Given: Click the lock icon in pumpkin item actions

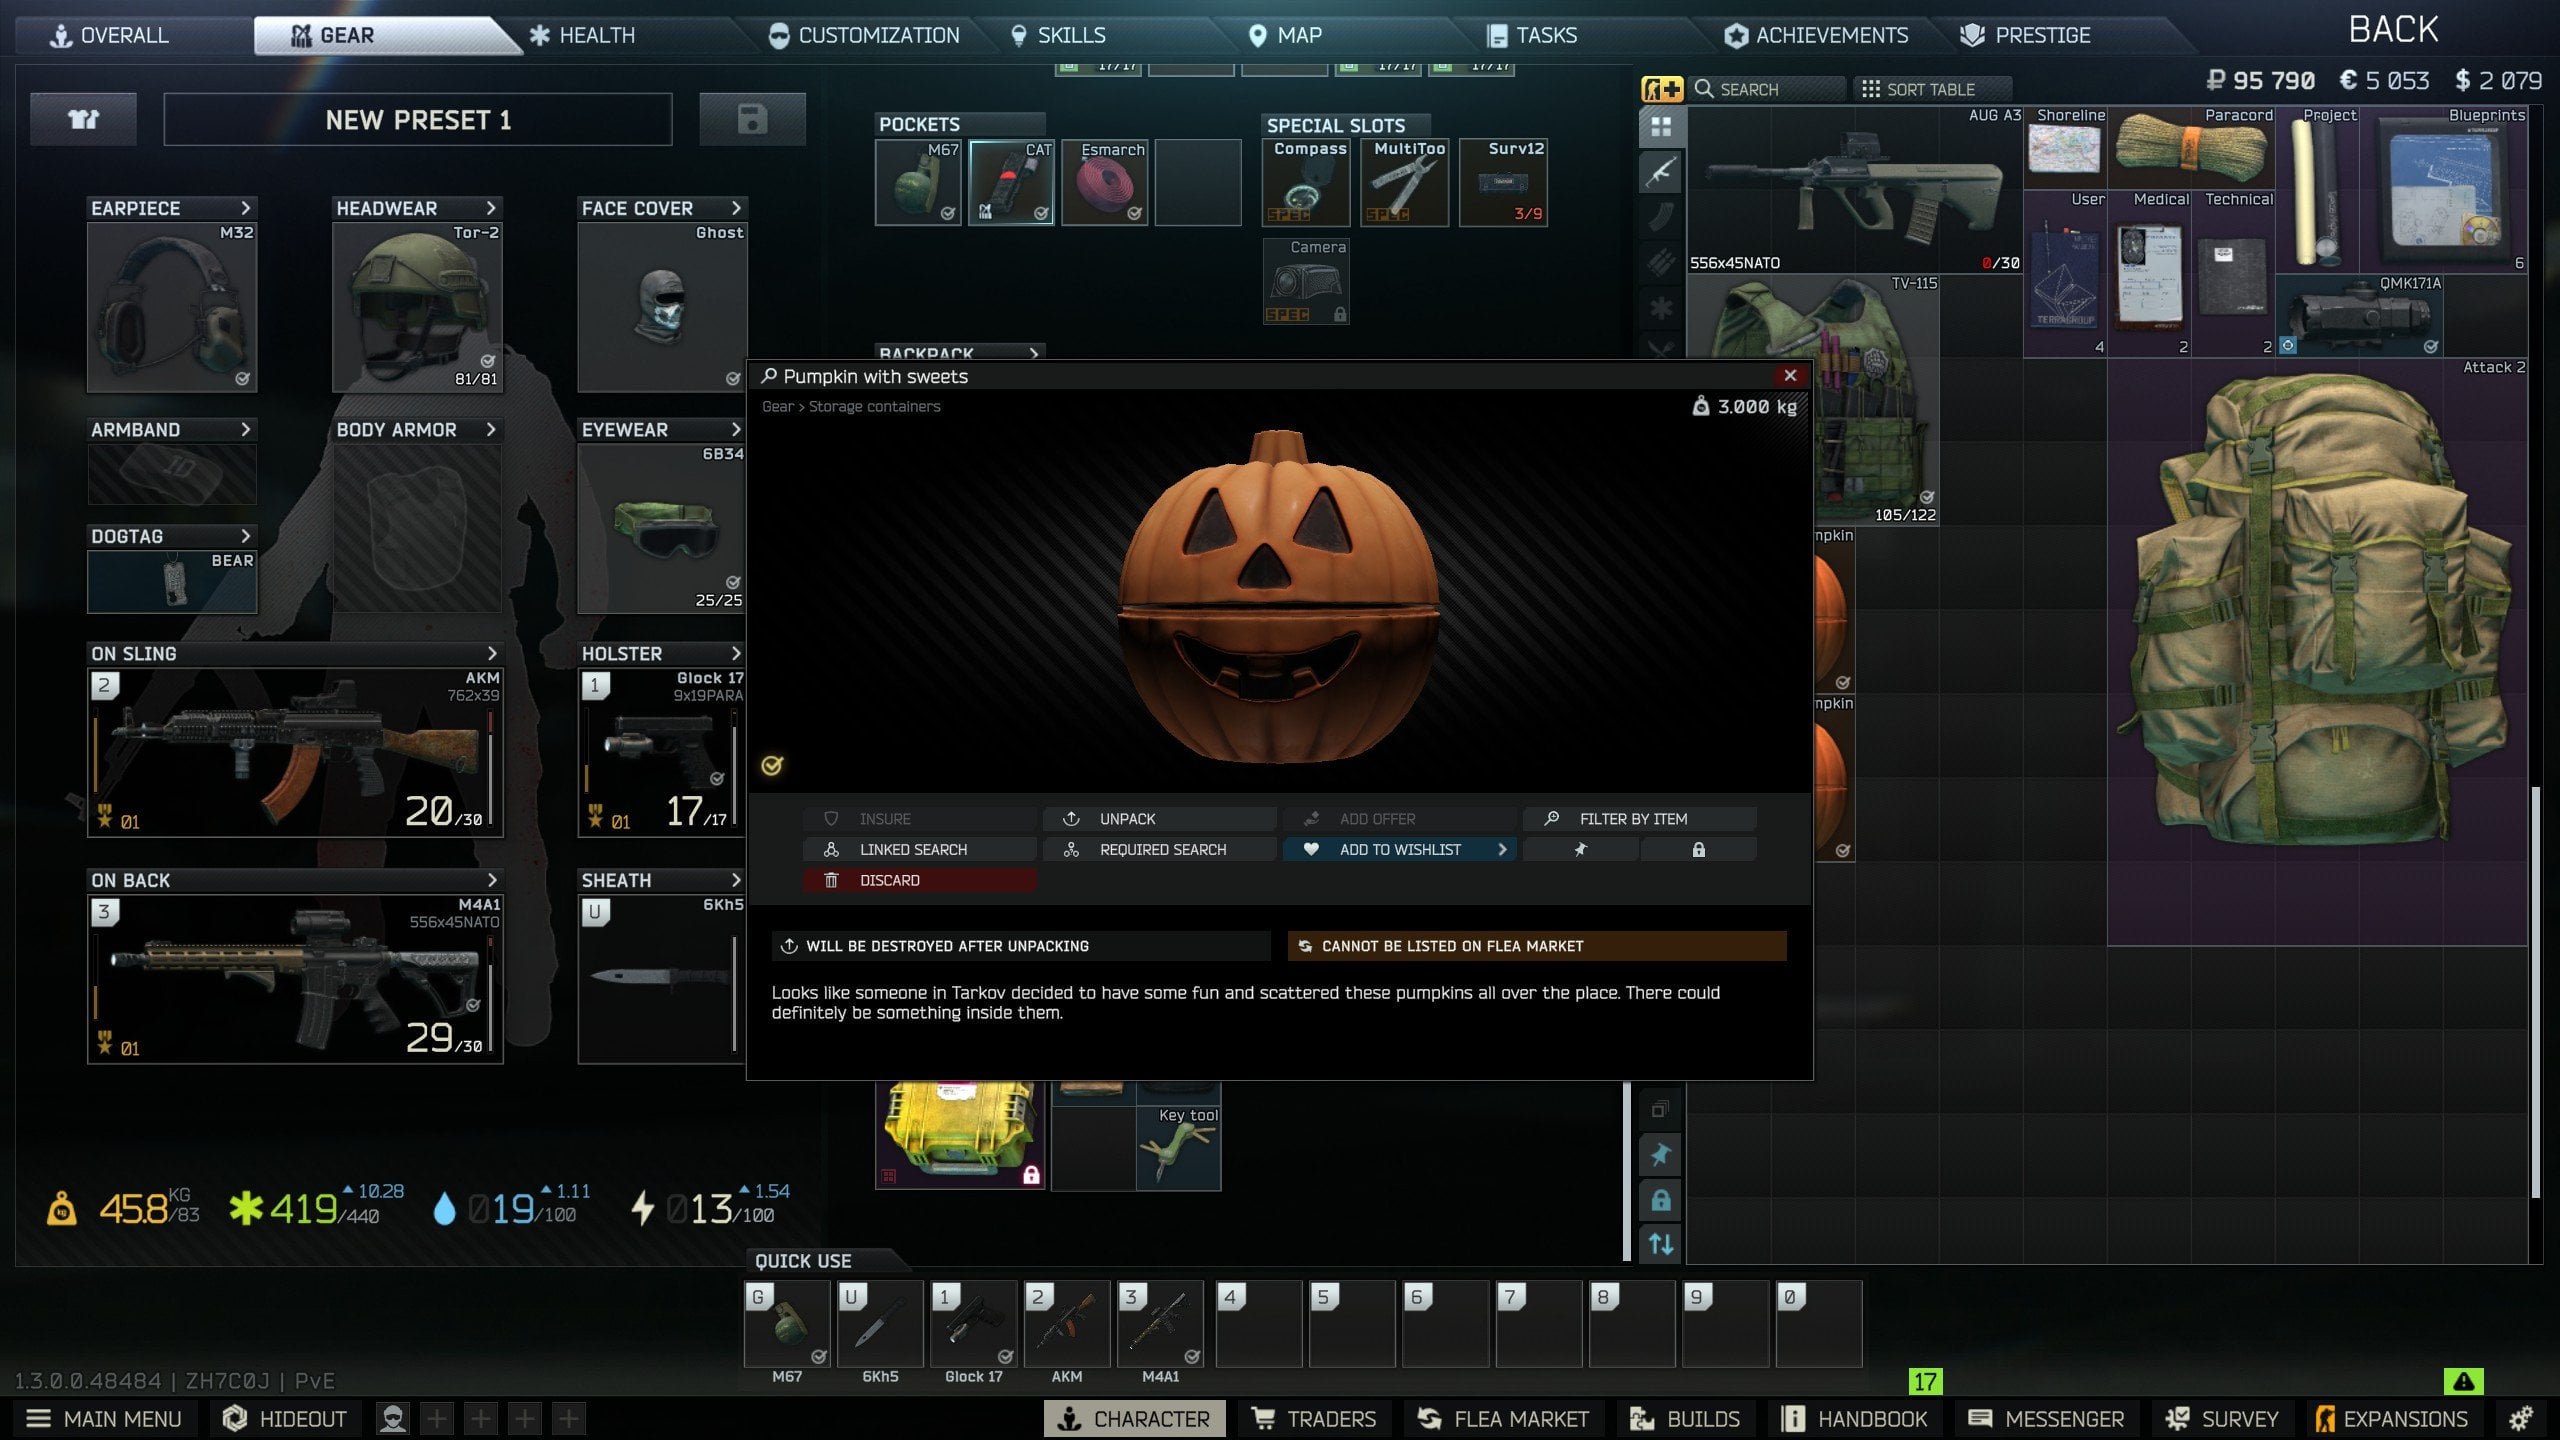Looking at the screenshot, I should coord(1698,849).
